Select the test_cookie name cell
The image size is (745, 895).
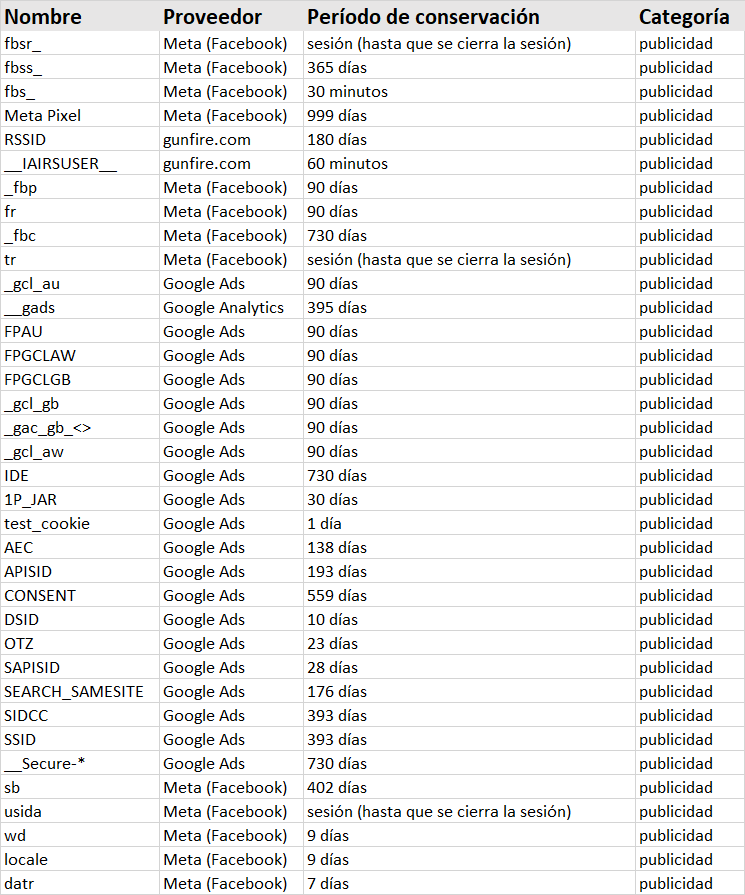coord(47,524)
